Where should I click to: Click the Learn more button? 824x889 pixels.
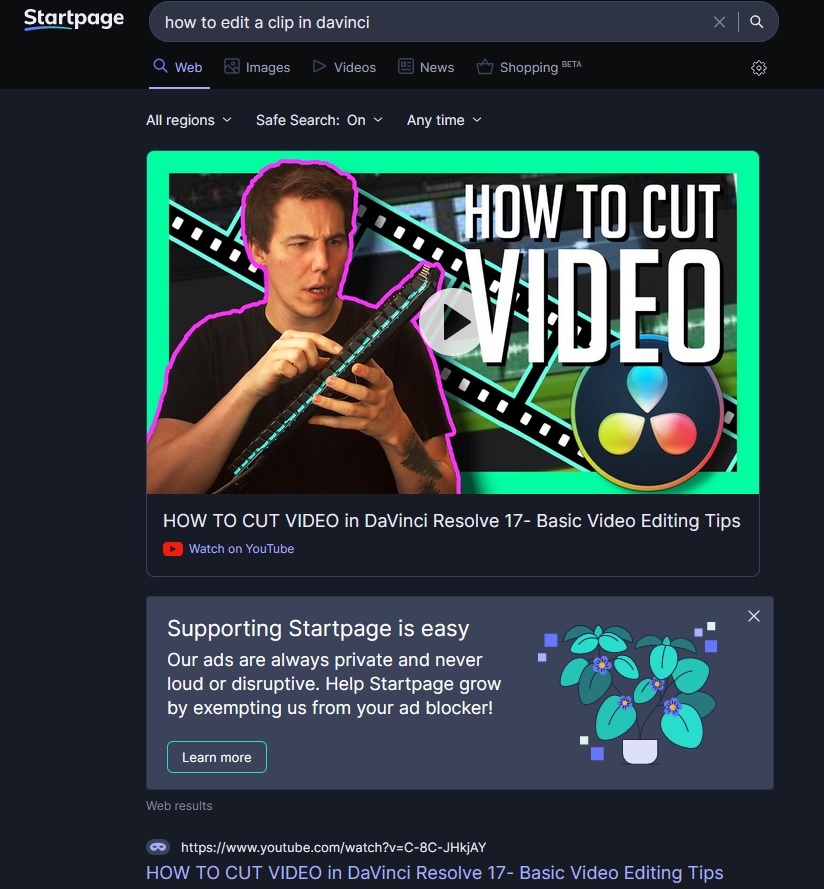pyautogui.click(x=216, y=757)
